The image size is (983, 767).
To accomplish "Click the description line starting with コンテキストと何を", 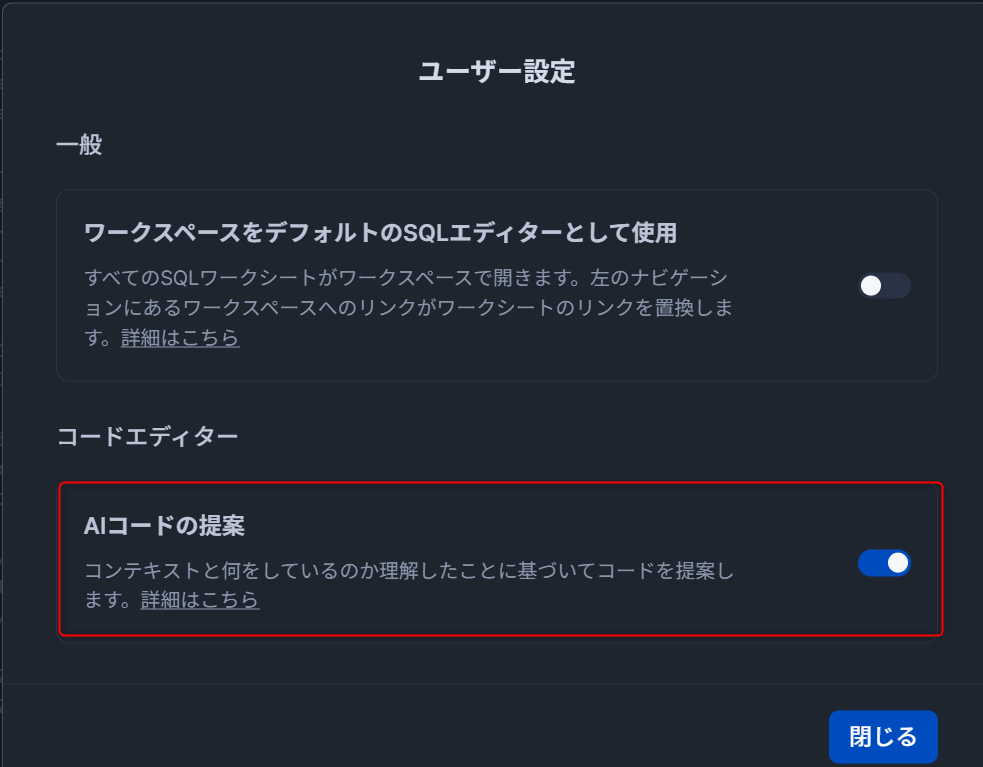I will [x=408, y=572].
